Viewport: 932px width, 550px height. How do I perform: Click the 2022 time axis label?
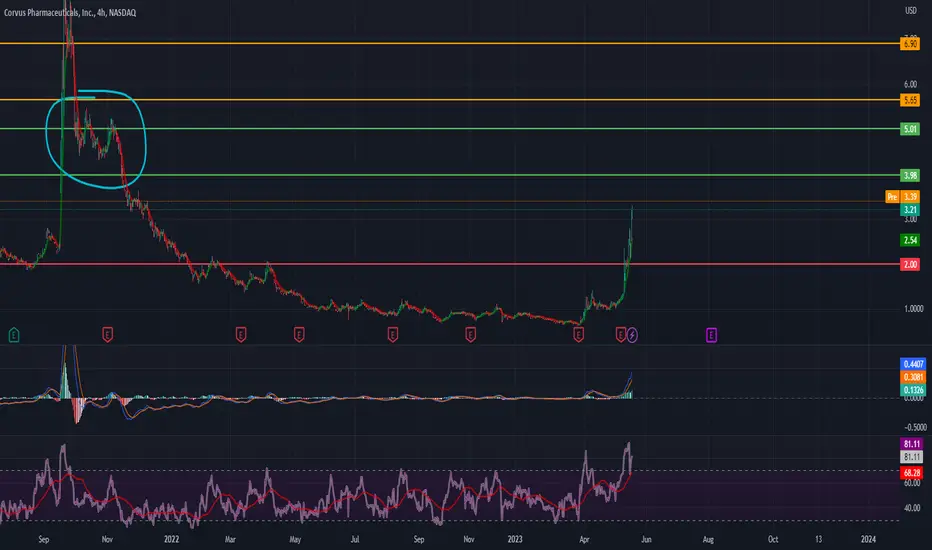tap(171, 539)
